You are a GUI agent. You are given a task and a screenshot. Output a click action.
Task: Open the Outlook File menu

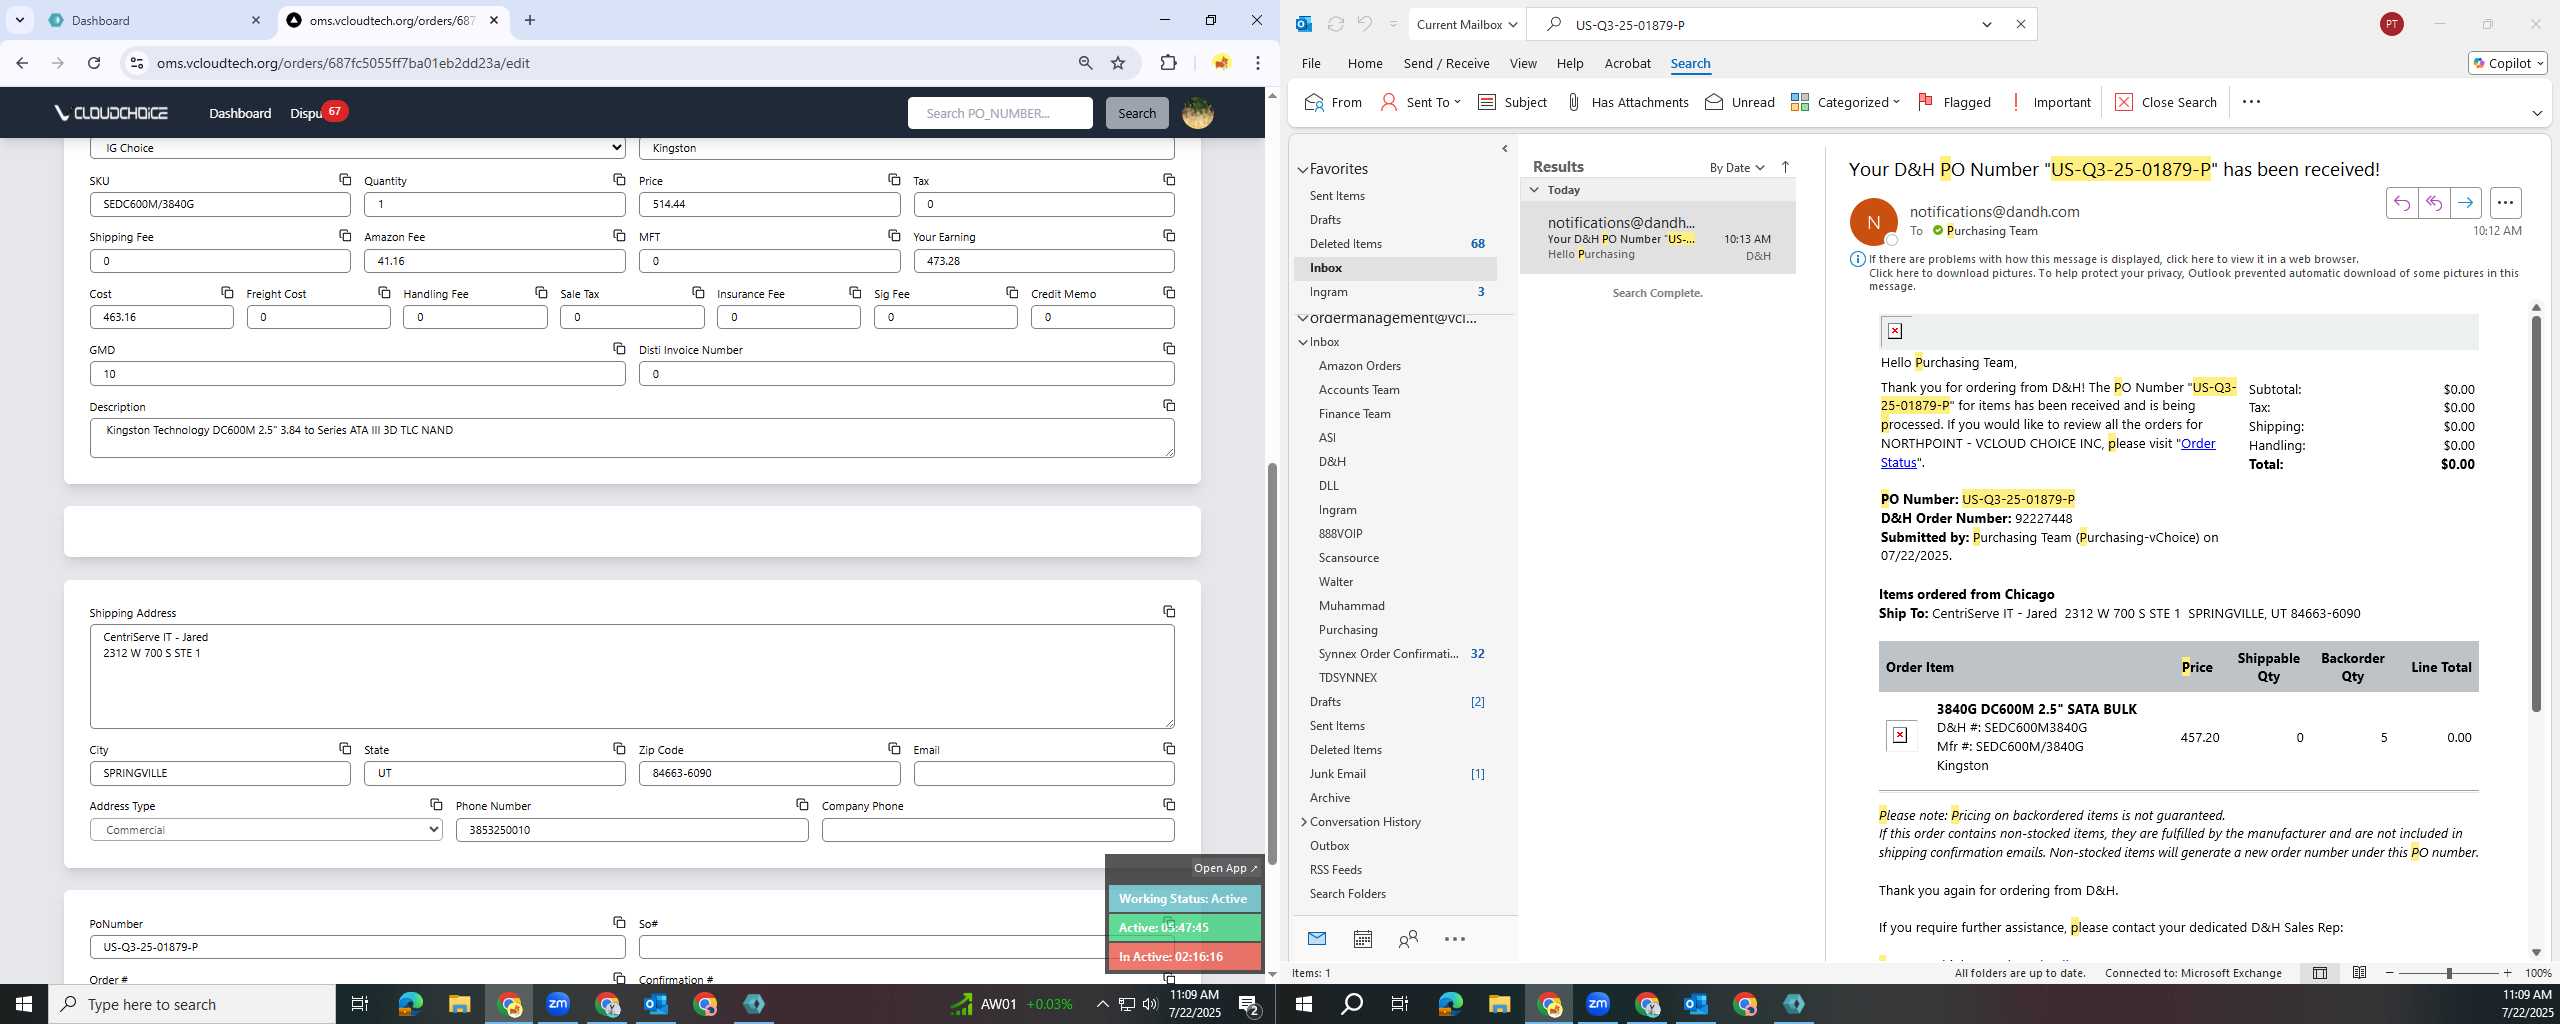pyautogui.click(x=1311, y=63)
